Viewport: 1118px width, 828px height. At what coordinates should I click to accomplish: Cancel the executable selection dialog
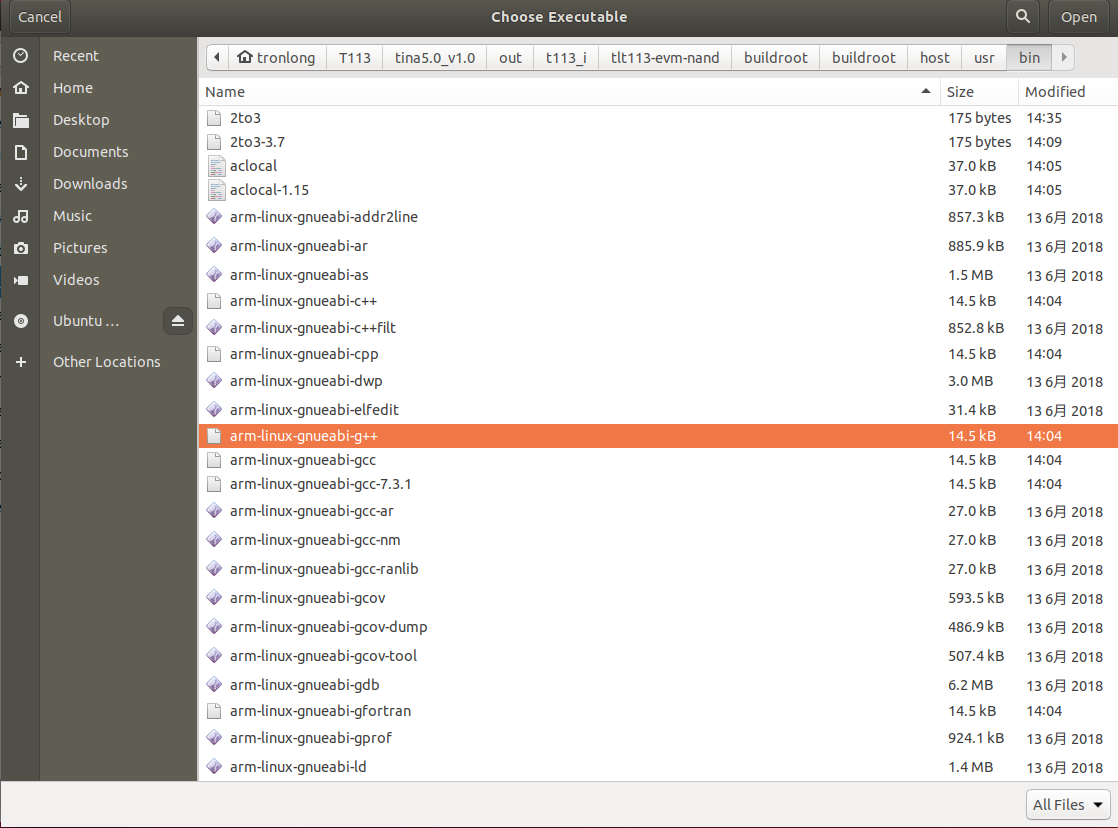pos(39,17)
